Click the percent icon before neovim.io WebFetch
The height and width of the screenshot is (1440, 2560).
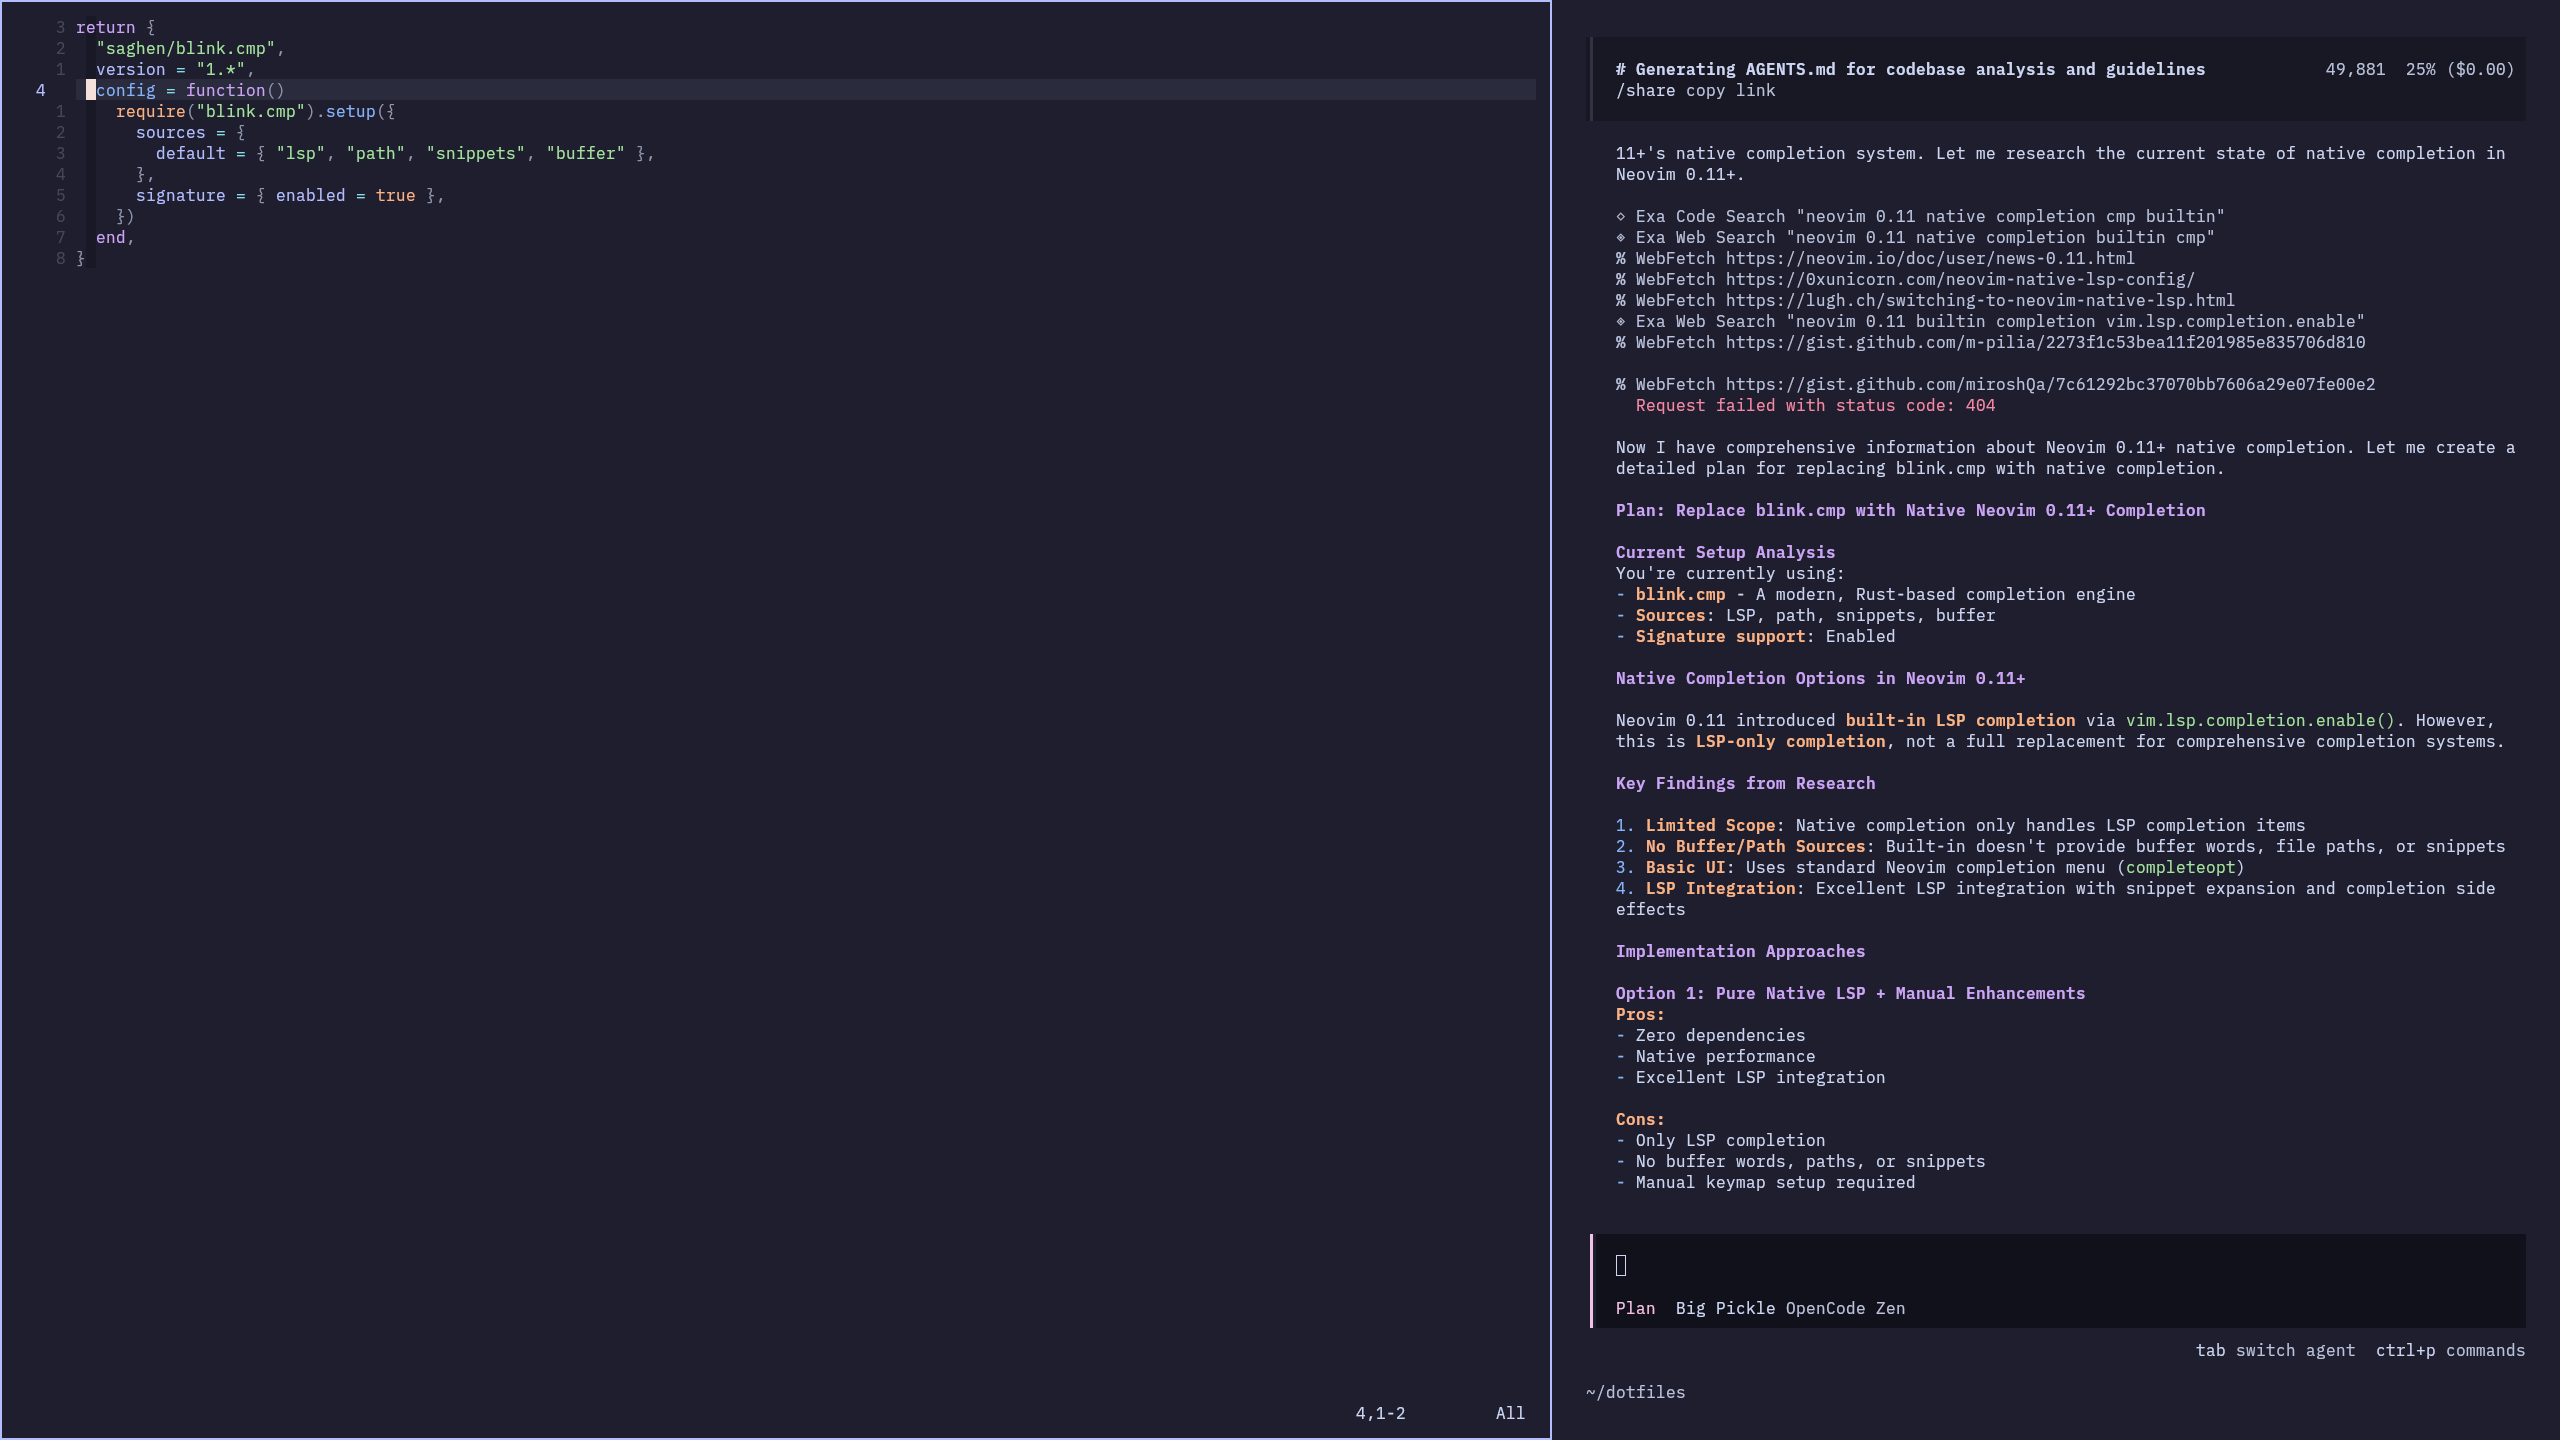click(x=1621, y=259)
